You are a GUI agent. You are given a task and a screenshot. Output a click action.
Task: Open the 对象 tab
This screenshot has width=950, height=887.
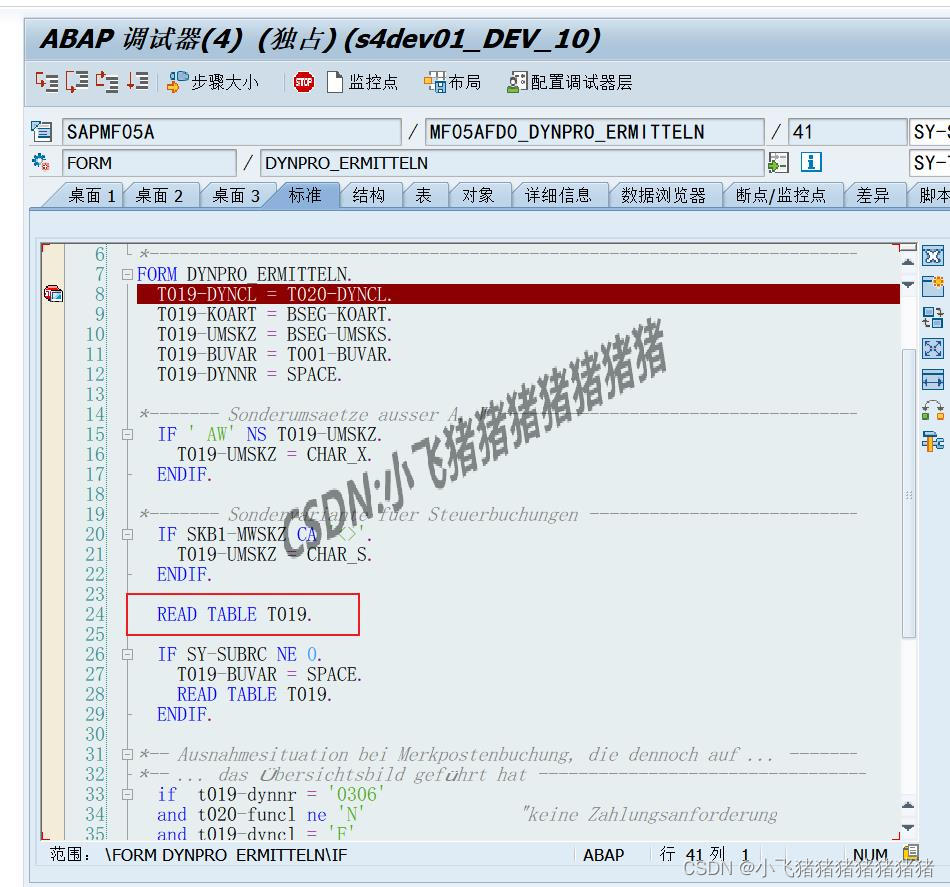478,195
